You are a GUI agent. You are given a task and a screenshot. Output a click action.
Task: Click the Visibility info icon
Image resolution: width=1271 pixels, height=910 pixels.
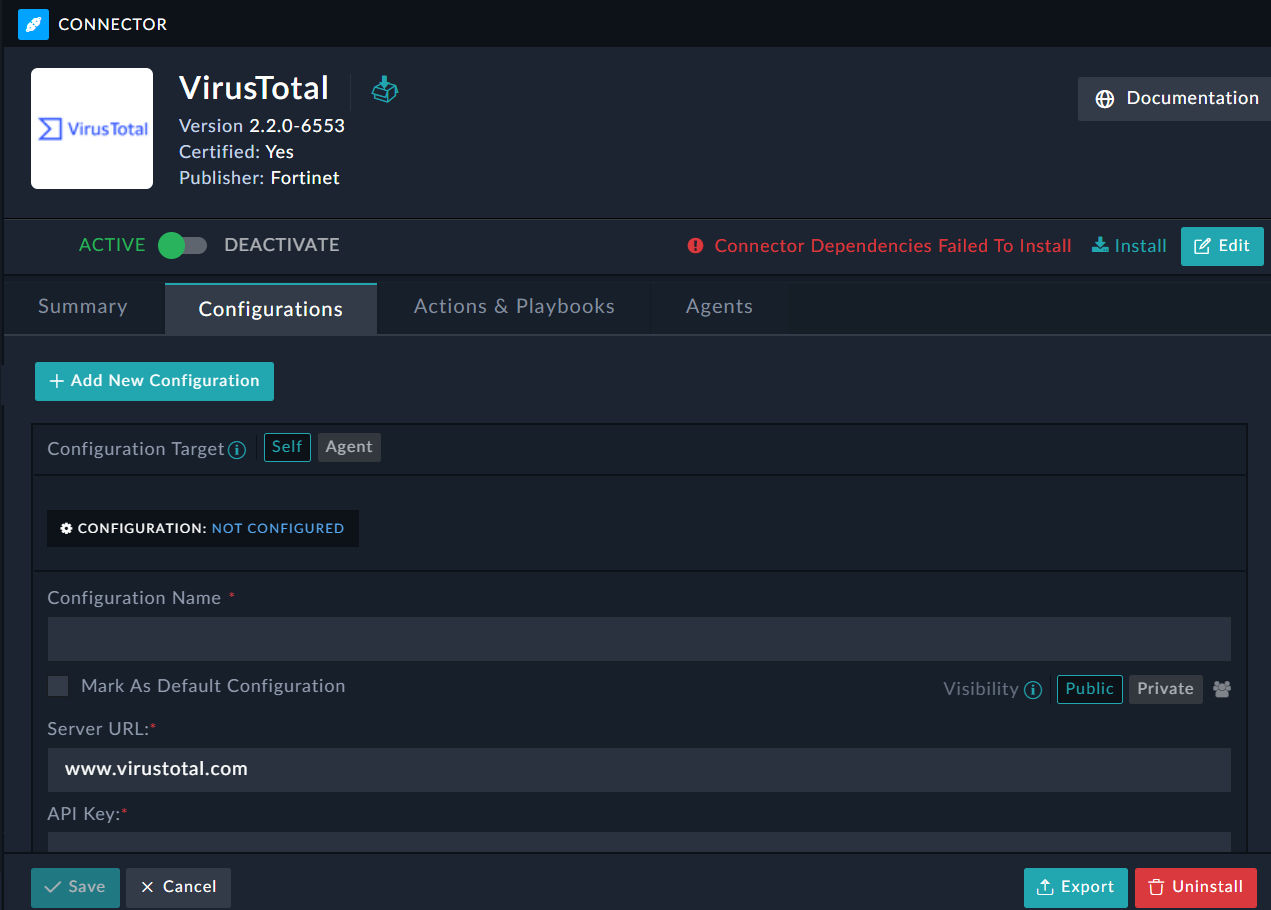(1034, 690)
